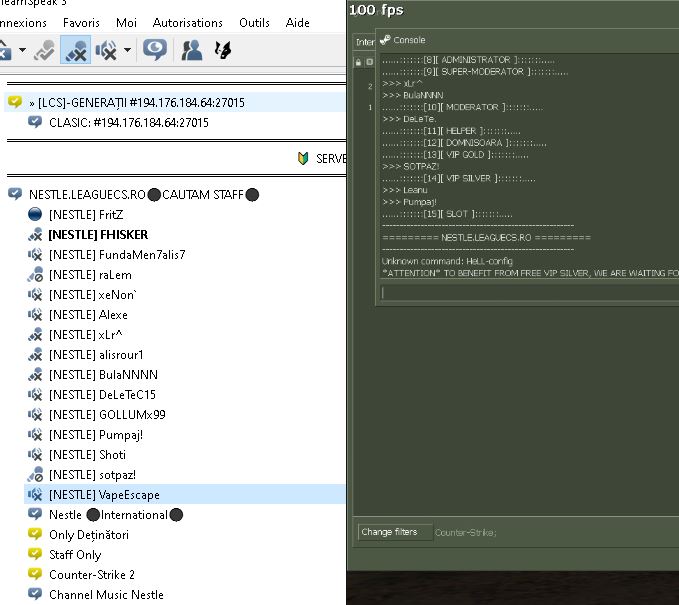Select Counter-Strike 2 channel
The height and width of the screenshot is (605, 679).
[92, 575]
